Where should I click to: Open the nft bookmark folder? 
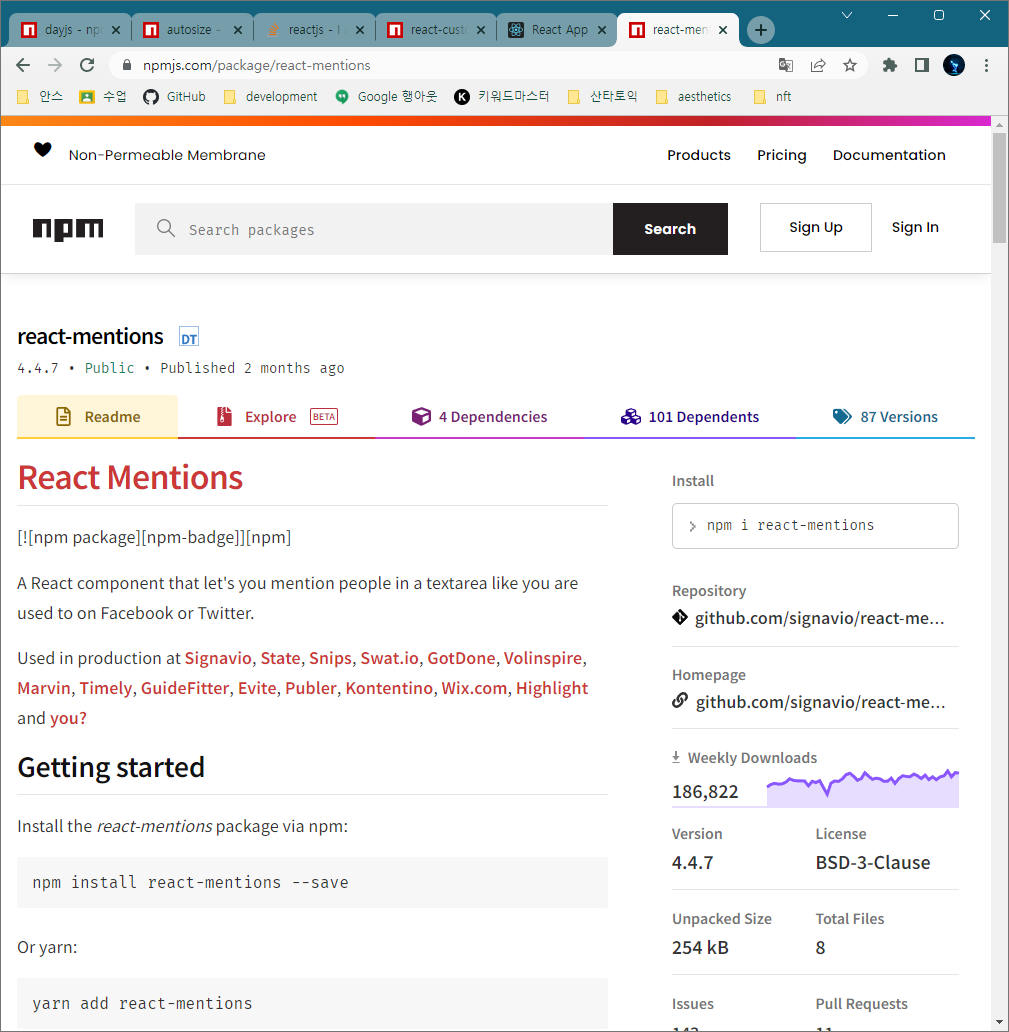[772, 97]
